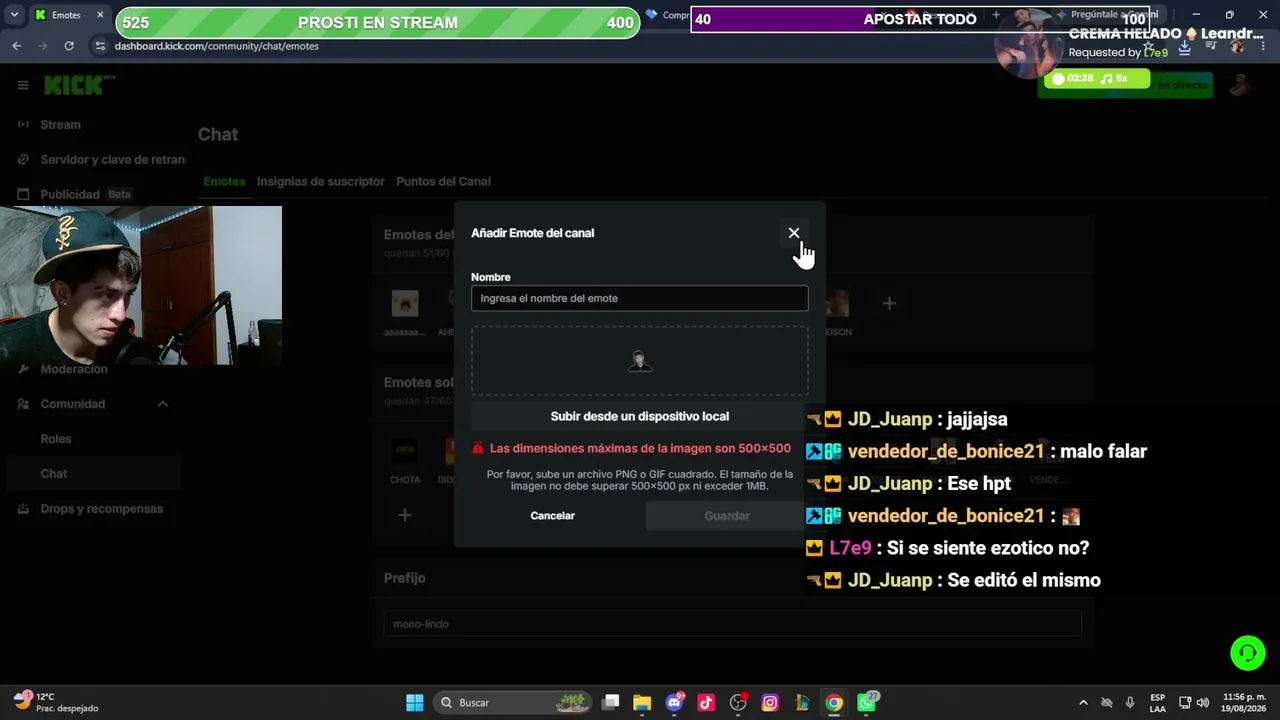Image resolution: width=1280 pixels, height=720 pixels.
Task: Switch to Puntos del Canal tab
Action: 444,182
